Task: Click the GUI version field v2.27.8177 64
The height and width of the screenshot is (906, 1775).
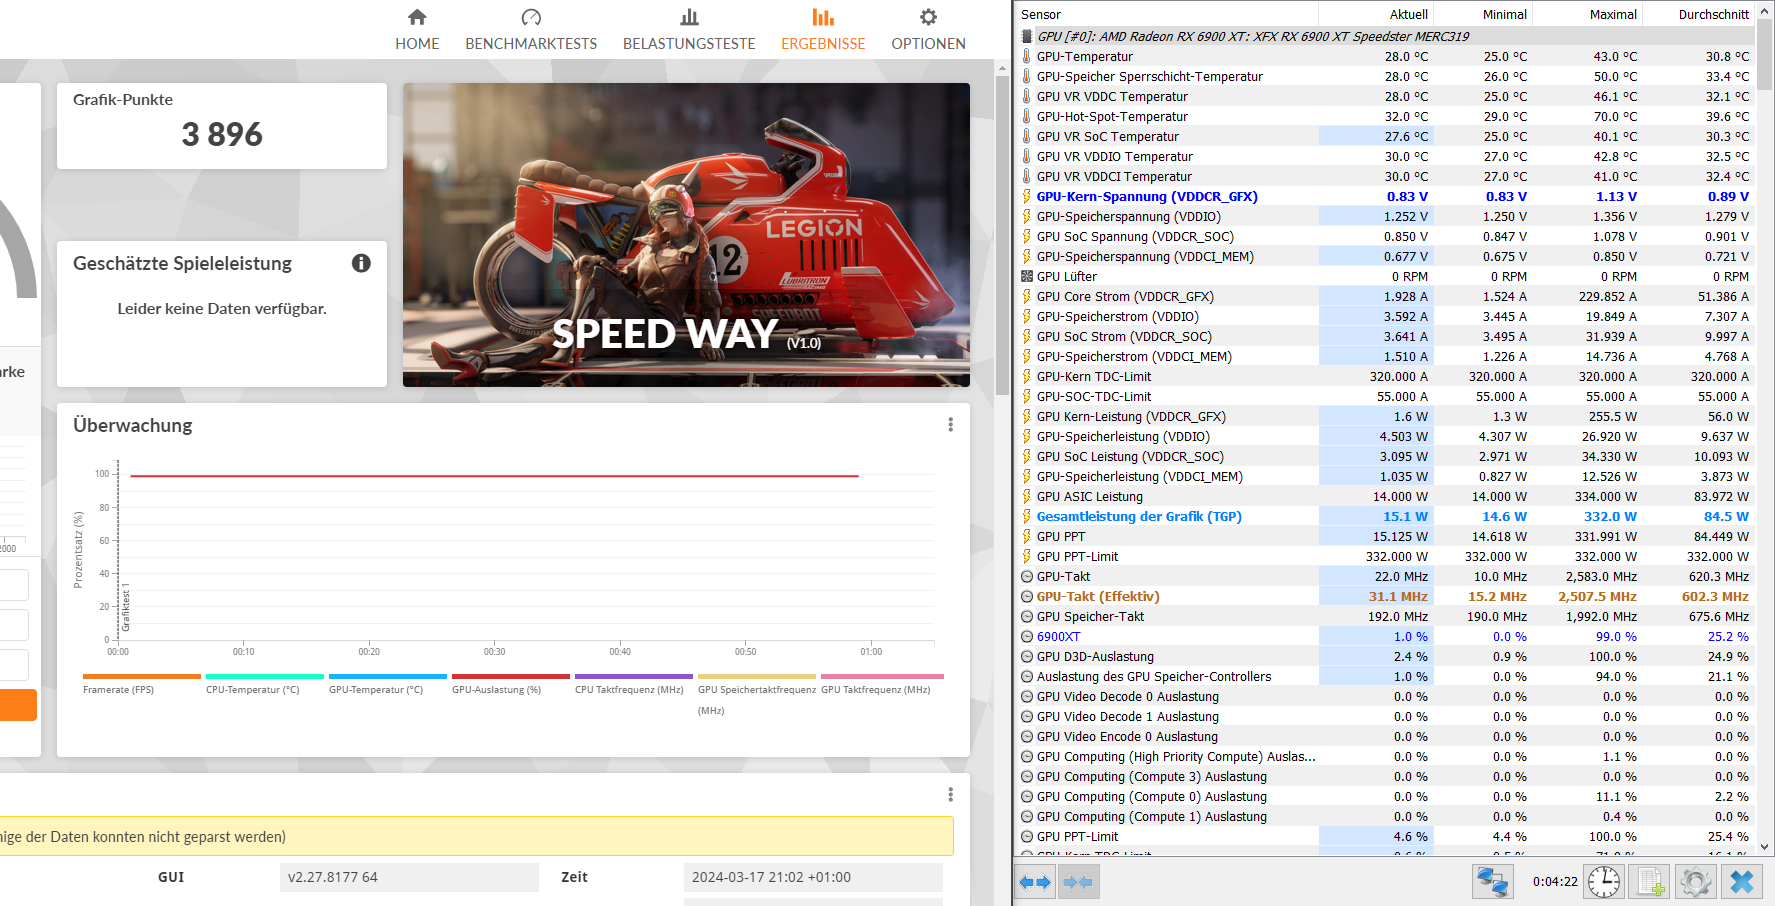Action: coord(409,877)
